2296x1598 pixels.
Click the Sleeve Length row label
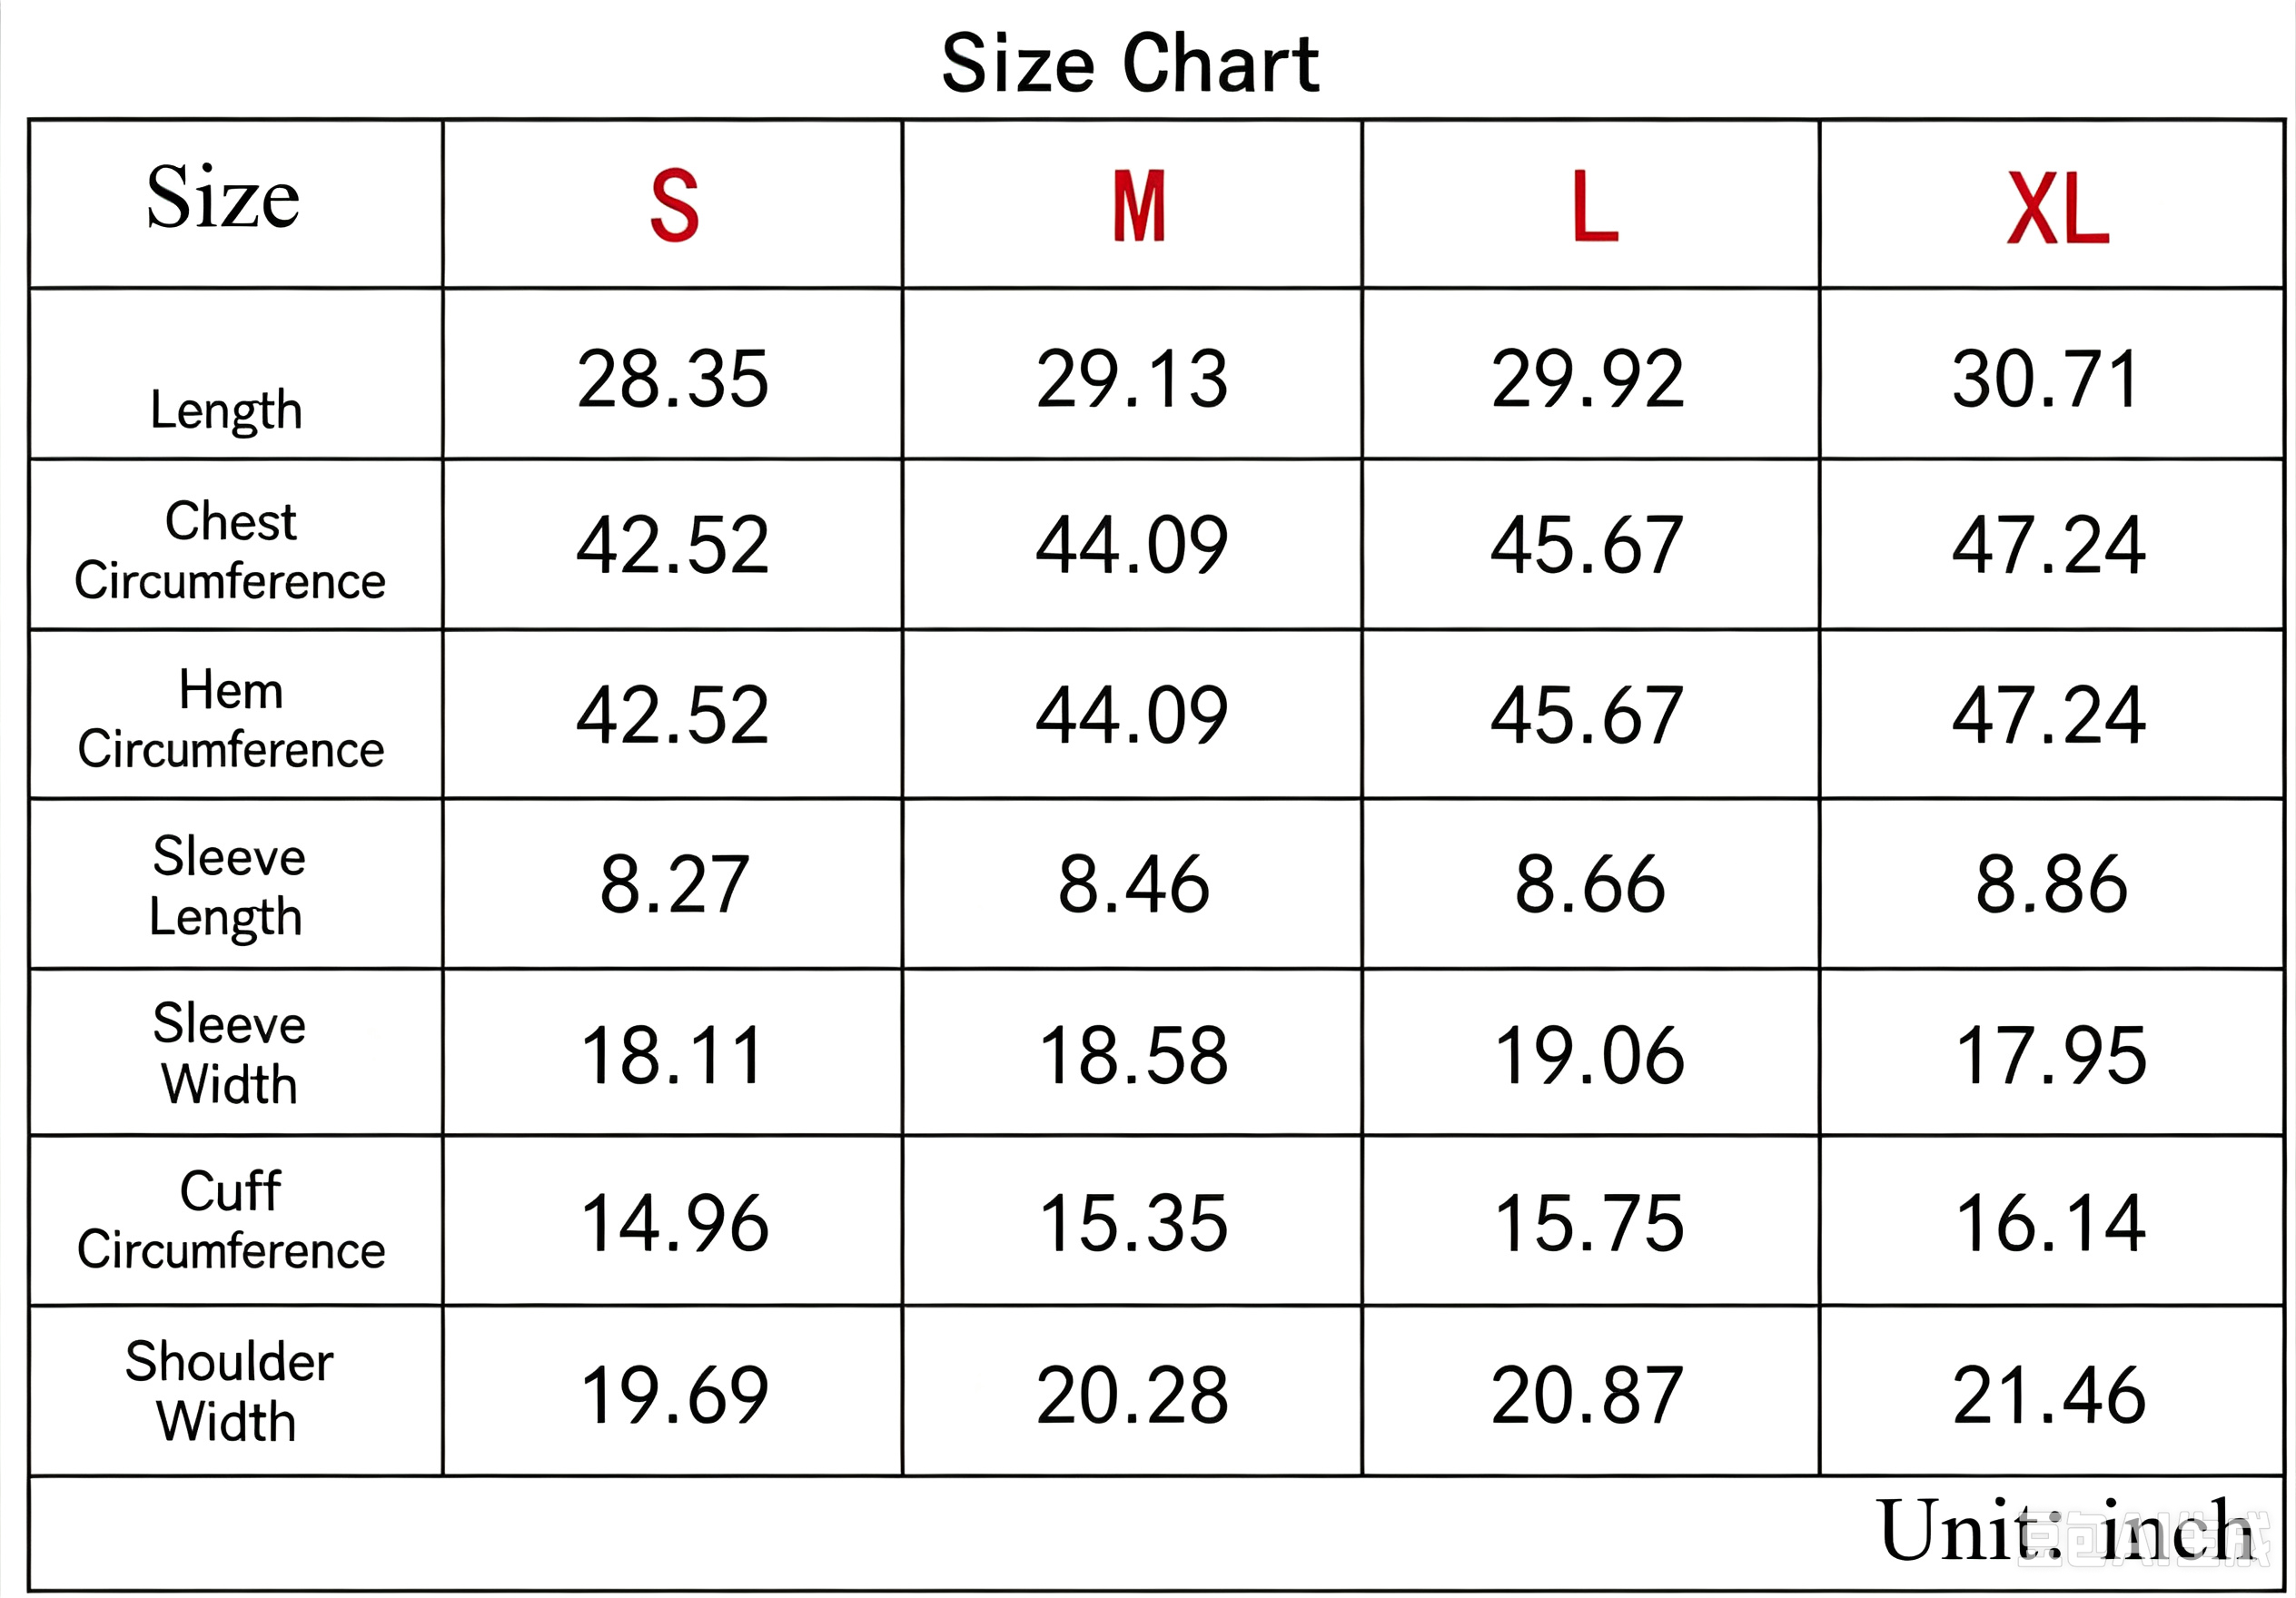click(227, 887)
